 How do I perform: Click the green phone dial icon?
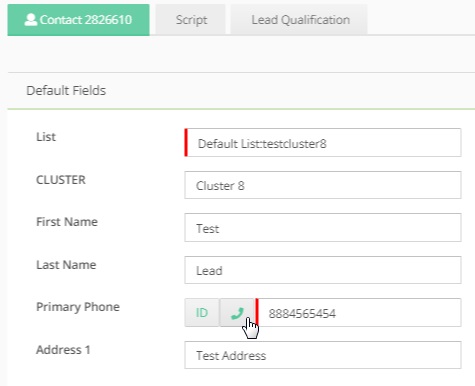(x=237, y=313)
